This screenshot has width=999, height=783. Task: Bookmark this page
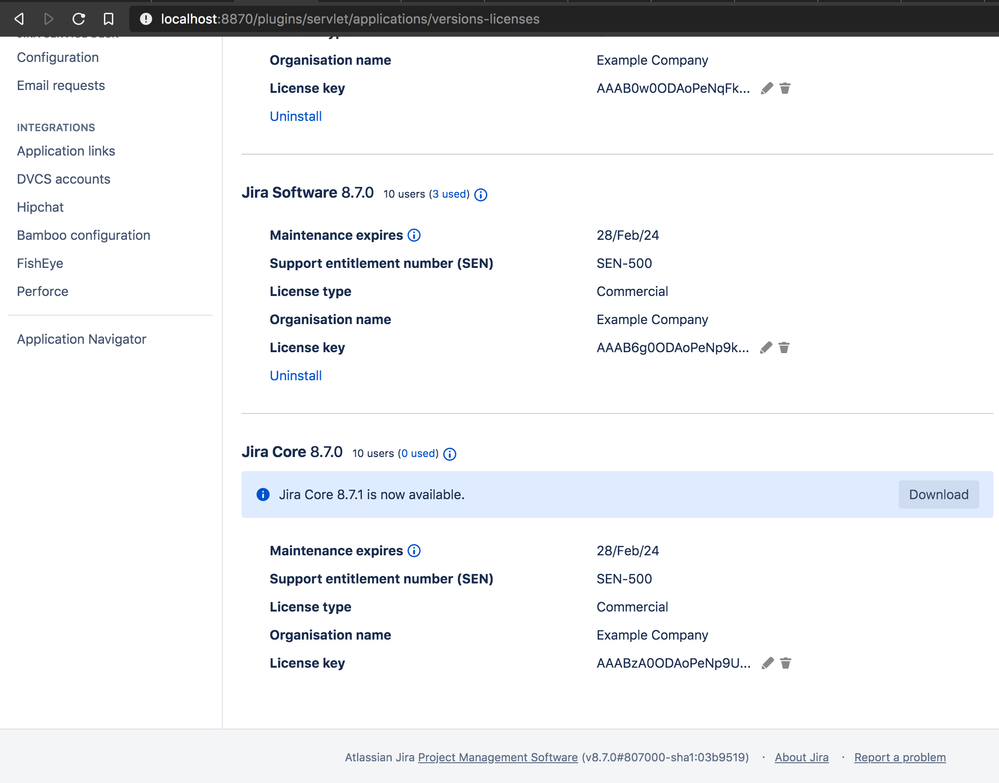tap(109, 19)
